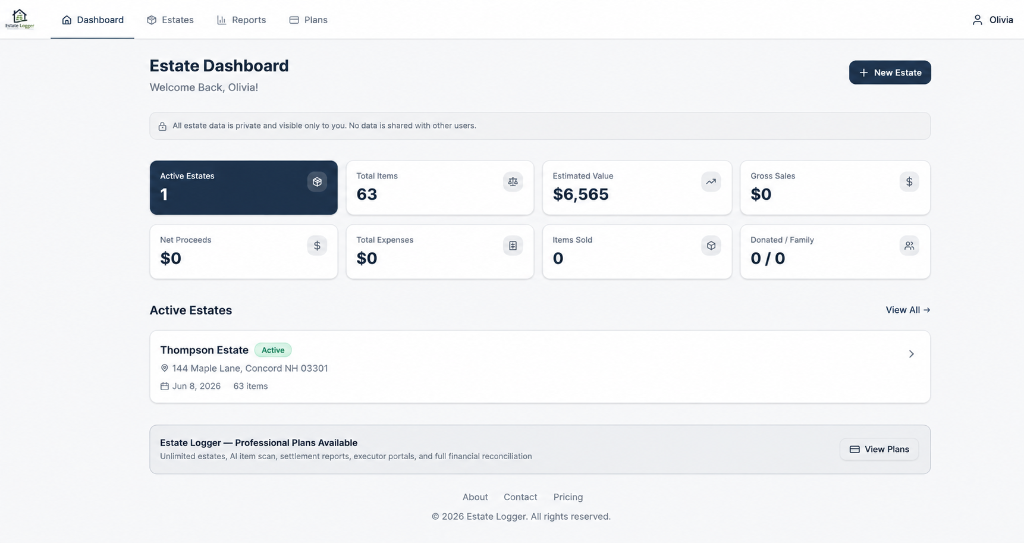
Task: Click the lock icon in privacy notice
Action: pyautogui.click(x=163, y=126)
